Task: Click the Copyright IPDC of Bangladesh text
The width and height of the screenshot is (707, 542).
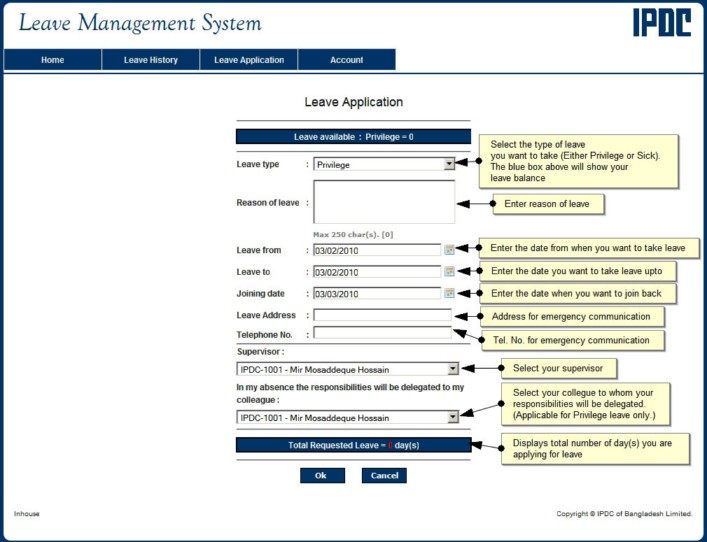Action: (624, 514)
